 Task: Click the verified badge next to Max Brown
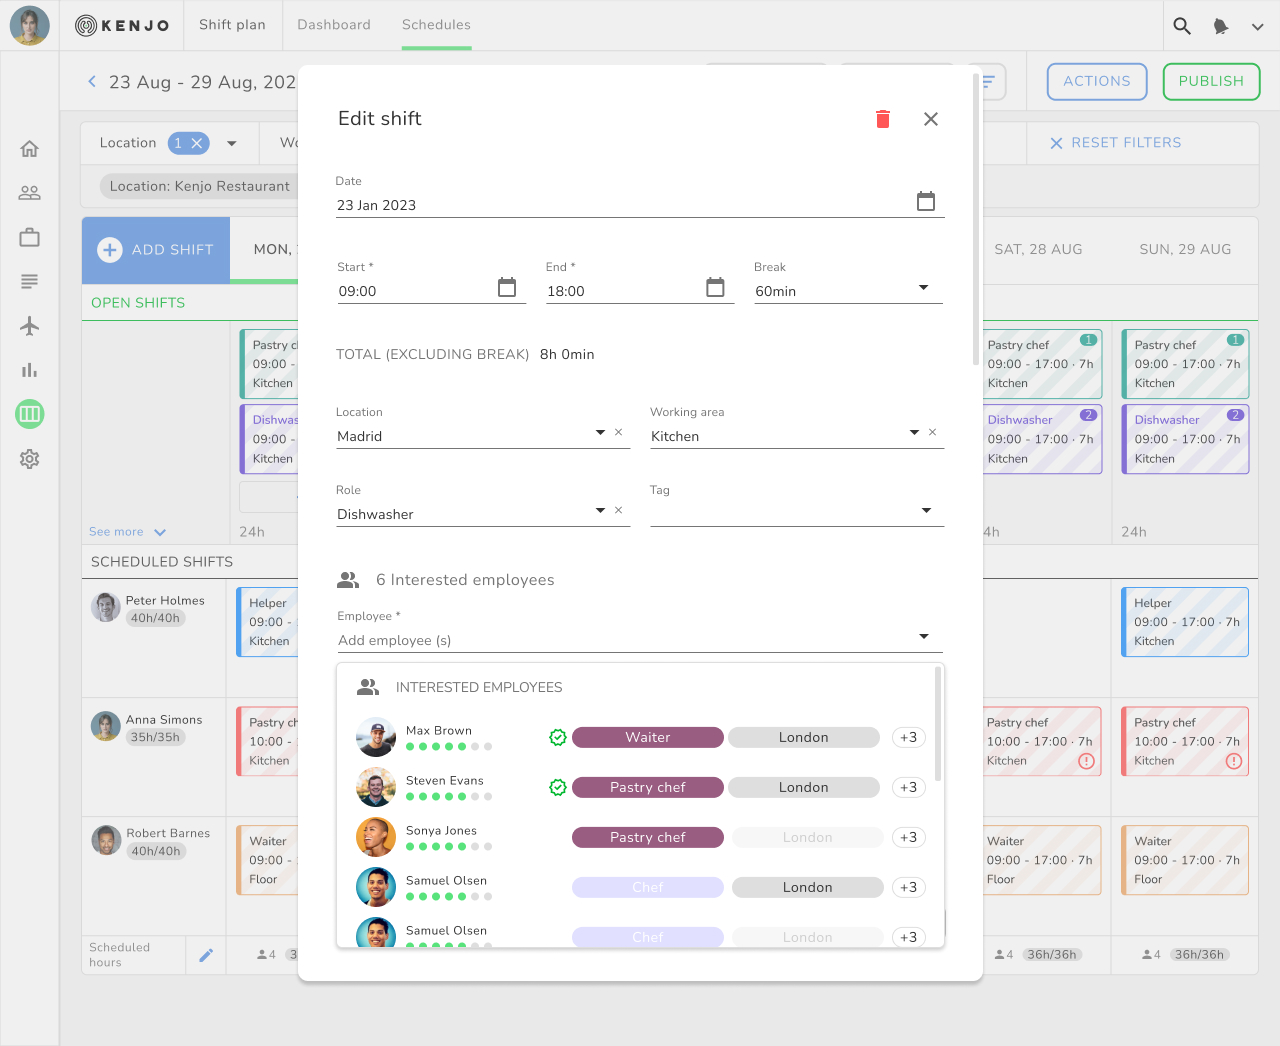tap(557, 737)
